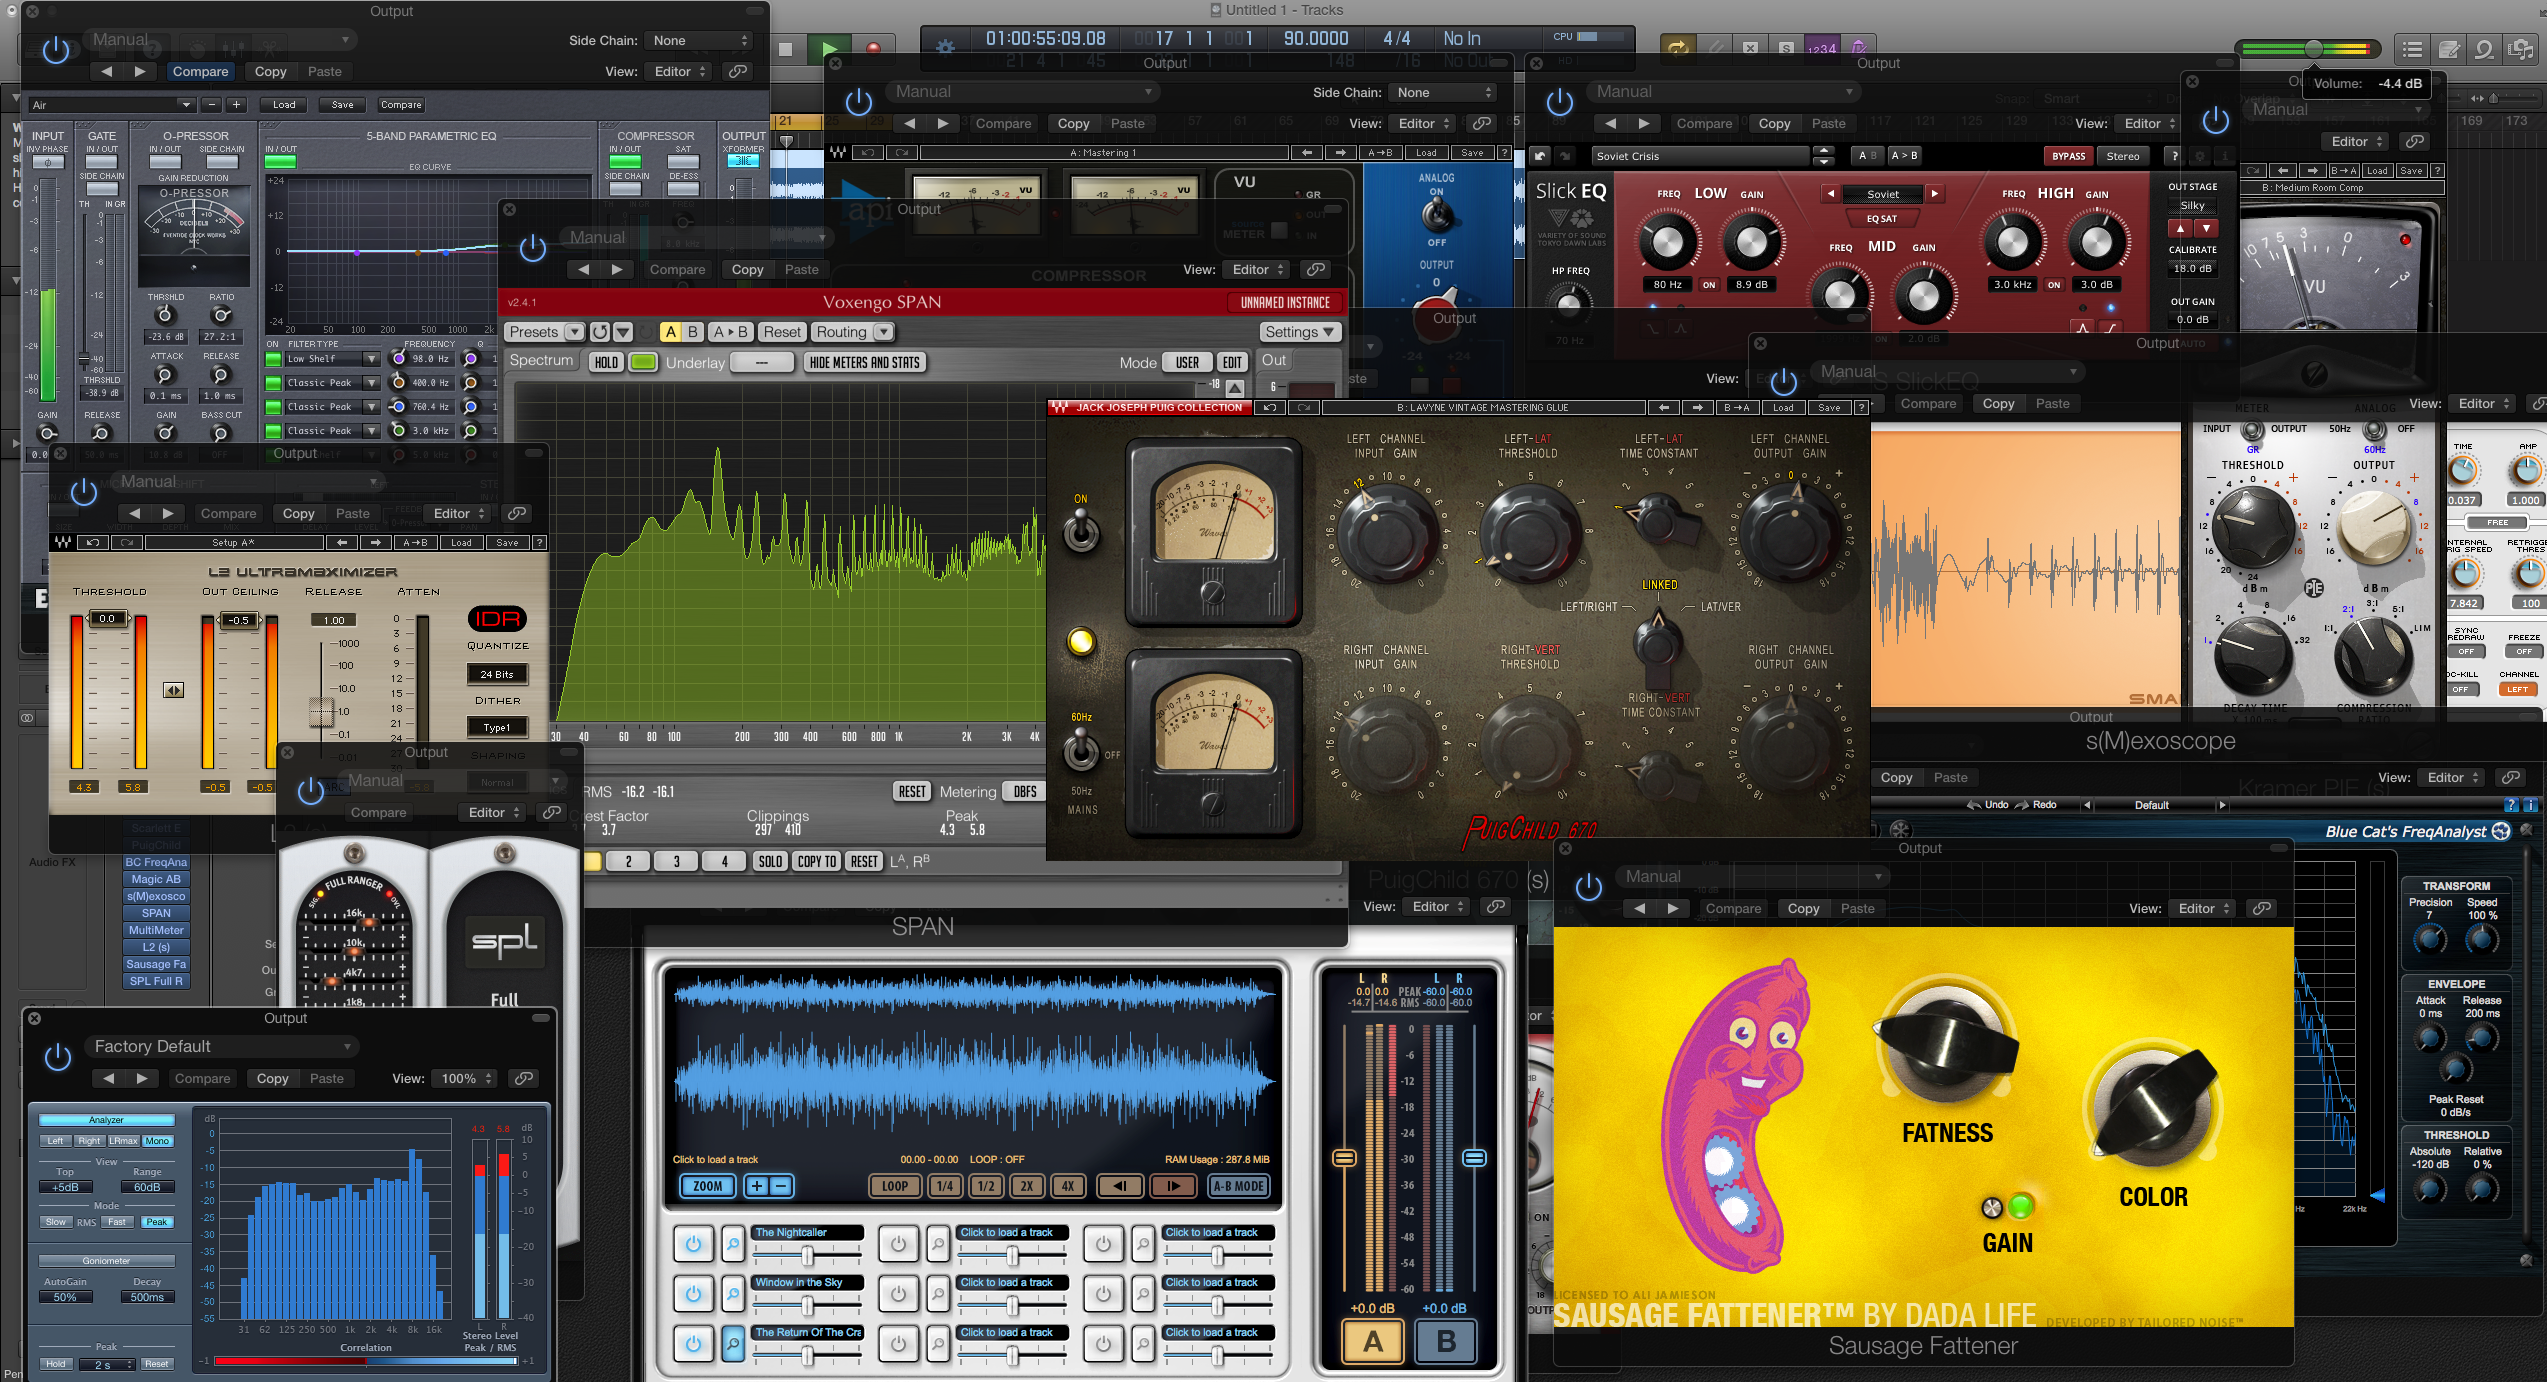Click the up triangle beside -18 in the SPAN spectrum
The image size is (2547, 1382).
click(1235, 387)
